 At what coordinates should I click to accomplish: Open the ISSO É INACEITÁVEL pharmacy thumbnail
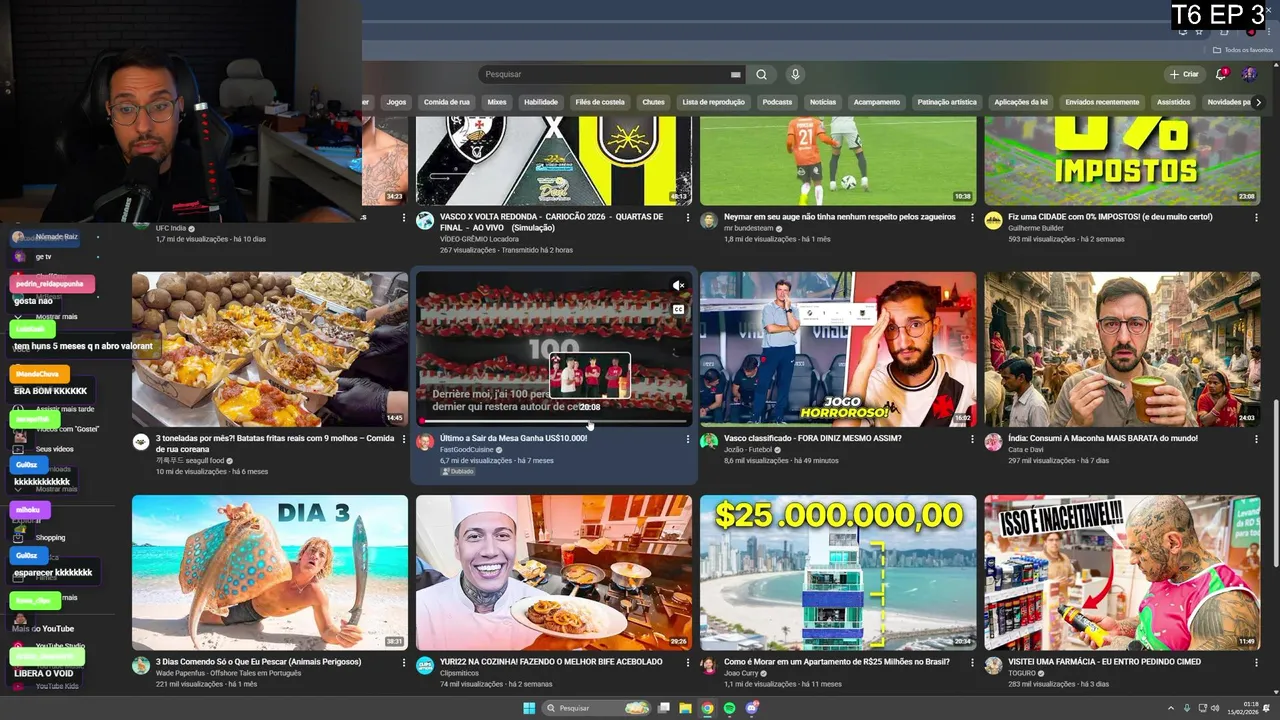1122,572
